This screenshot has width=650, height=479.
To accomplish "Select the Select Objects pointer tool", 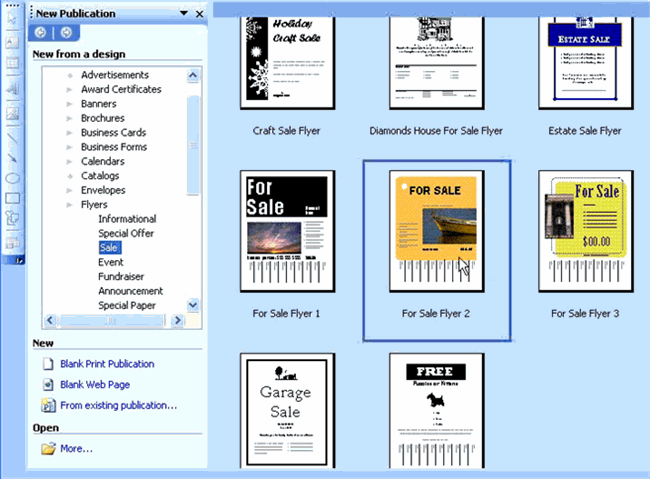I will [13, 17].
